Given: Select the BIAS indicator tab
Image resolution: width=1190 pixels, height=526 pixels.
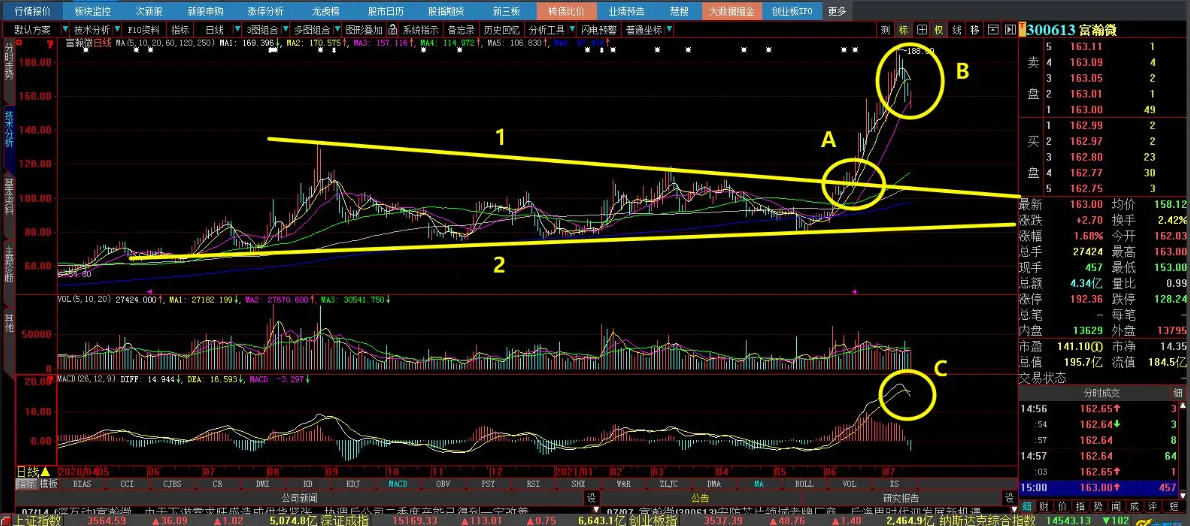Looking at the screenshot, I should click(81, 483).
